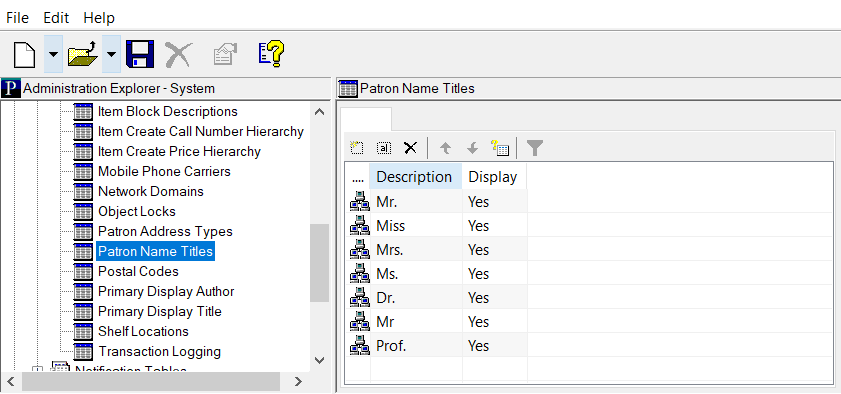Viewport: 841px width, 394px height.
Task: Sort by the Description column header
Action: click(x=416, y=177)
